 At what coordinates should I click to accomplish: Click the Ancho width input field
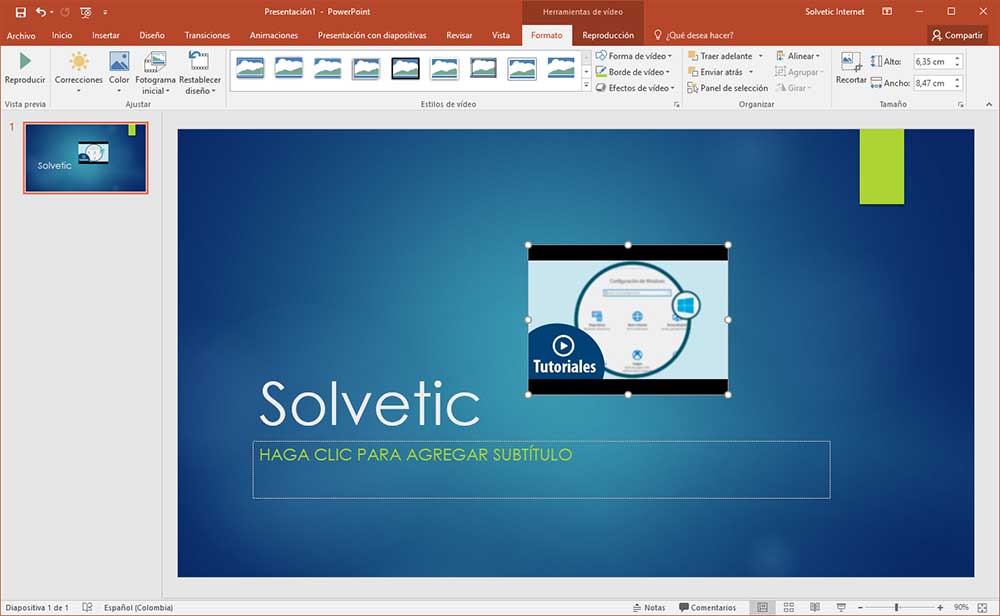point(932,83)
